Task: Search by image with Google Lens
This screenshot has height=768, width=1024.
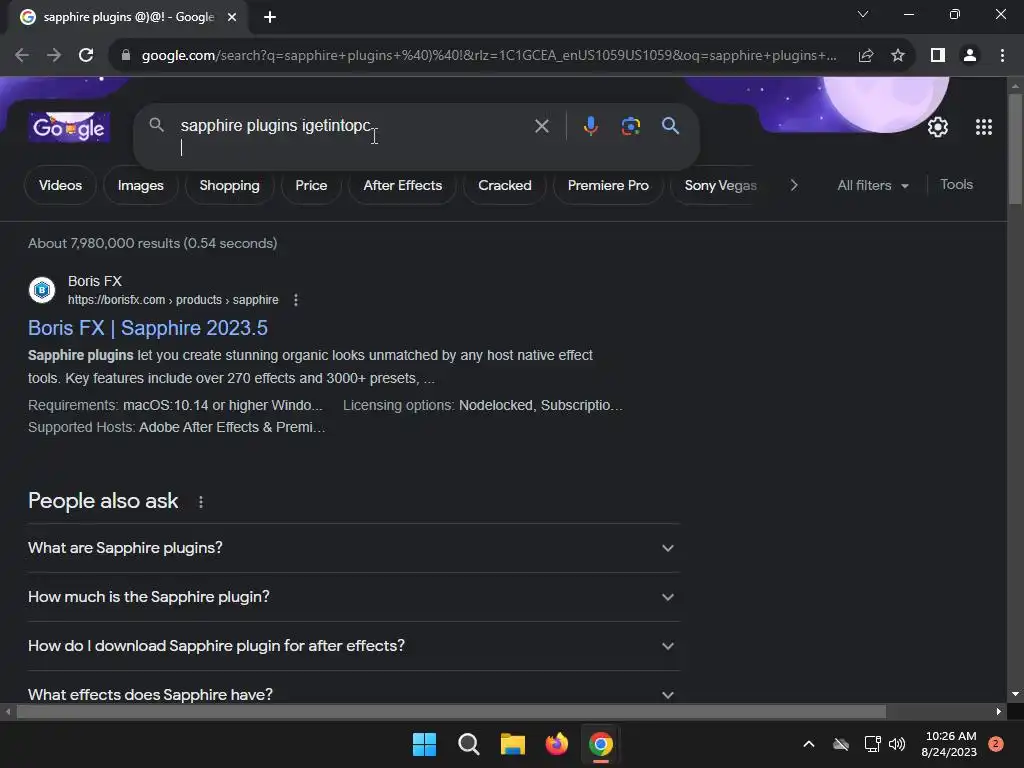Action: pyautogui.click(x=631, y=126)
